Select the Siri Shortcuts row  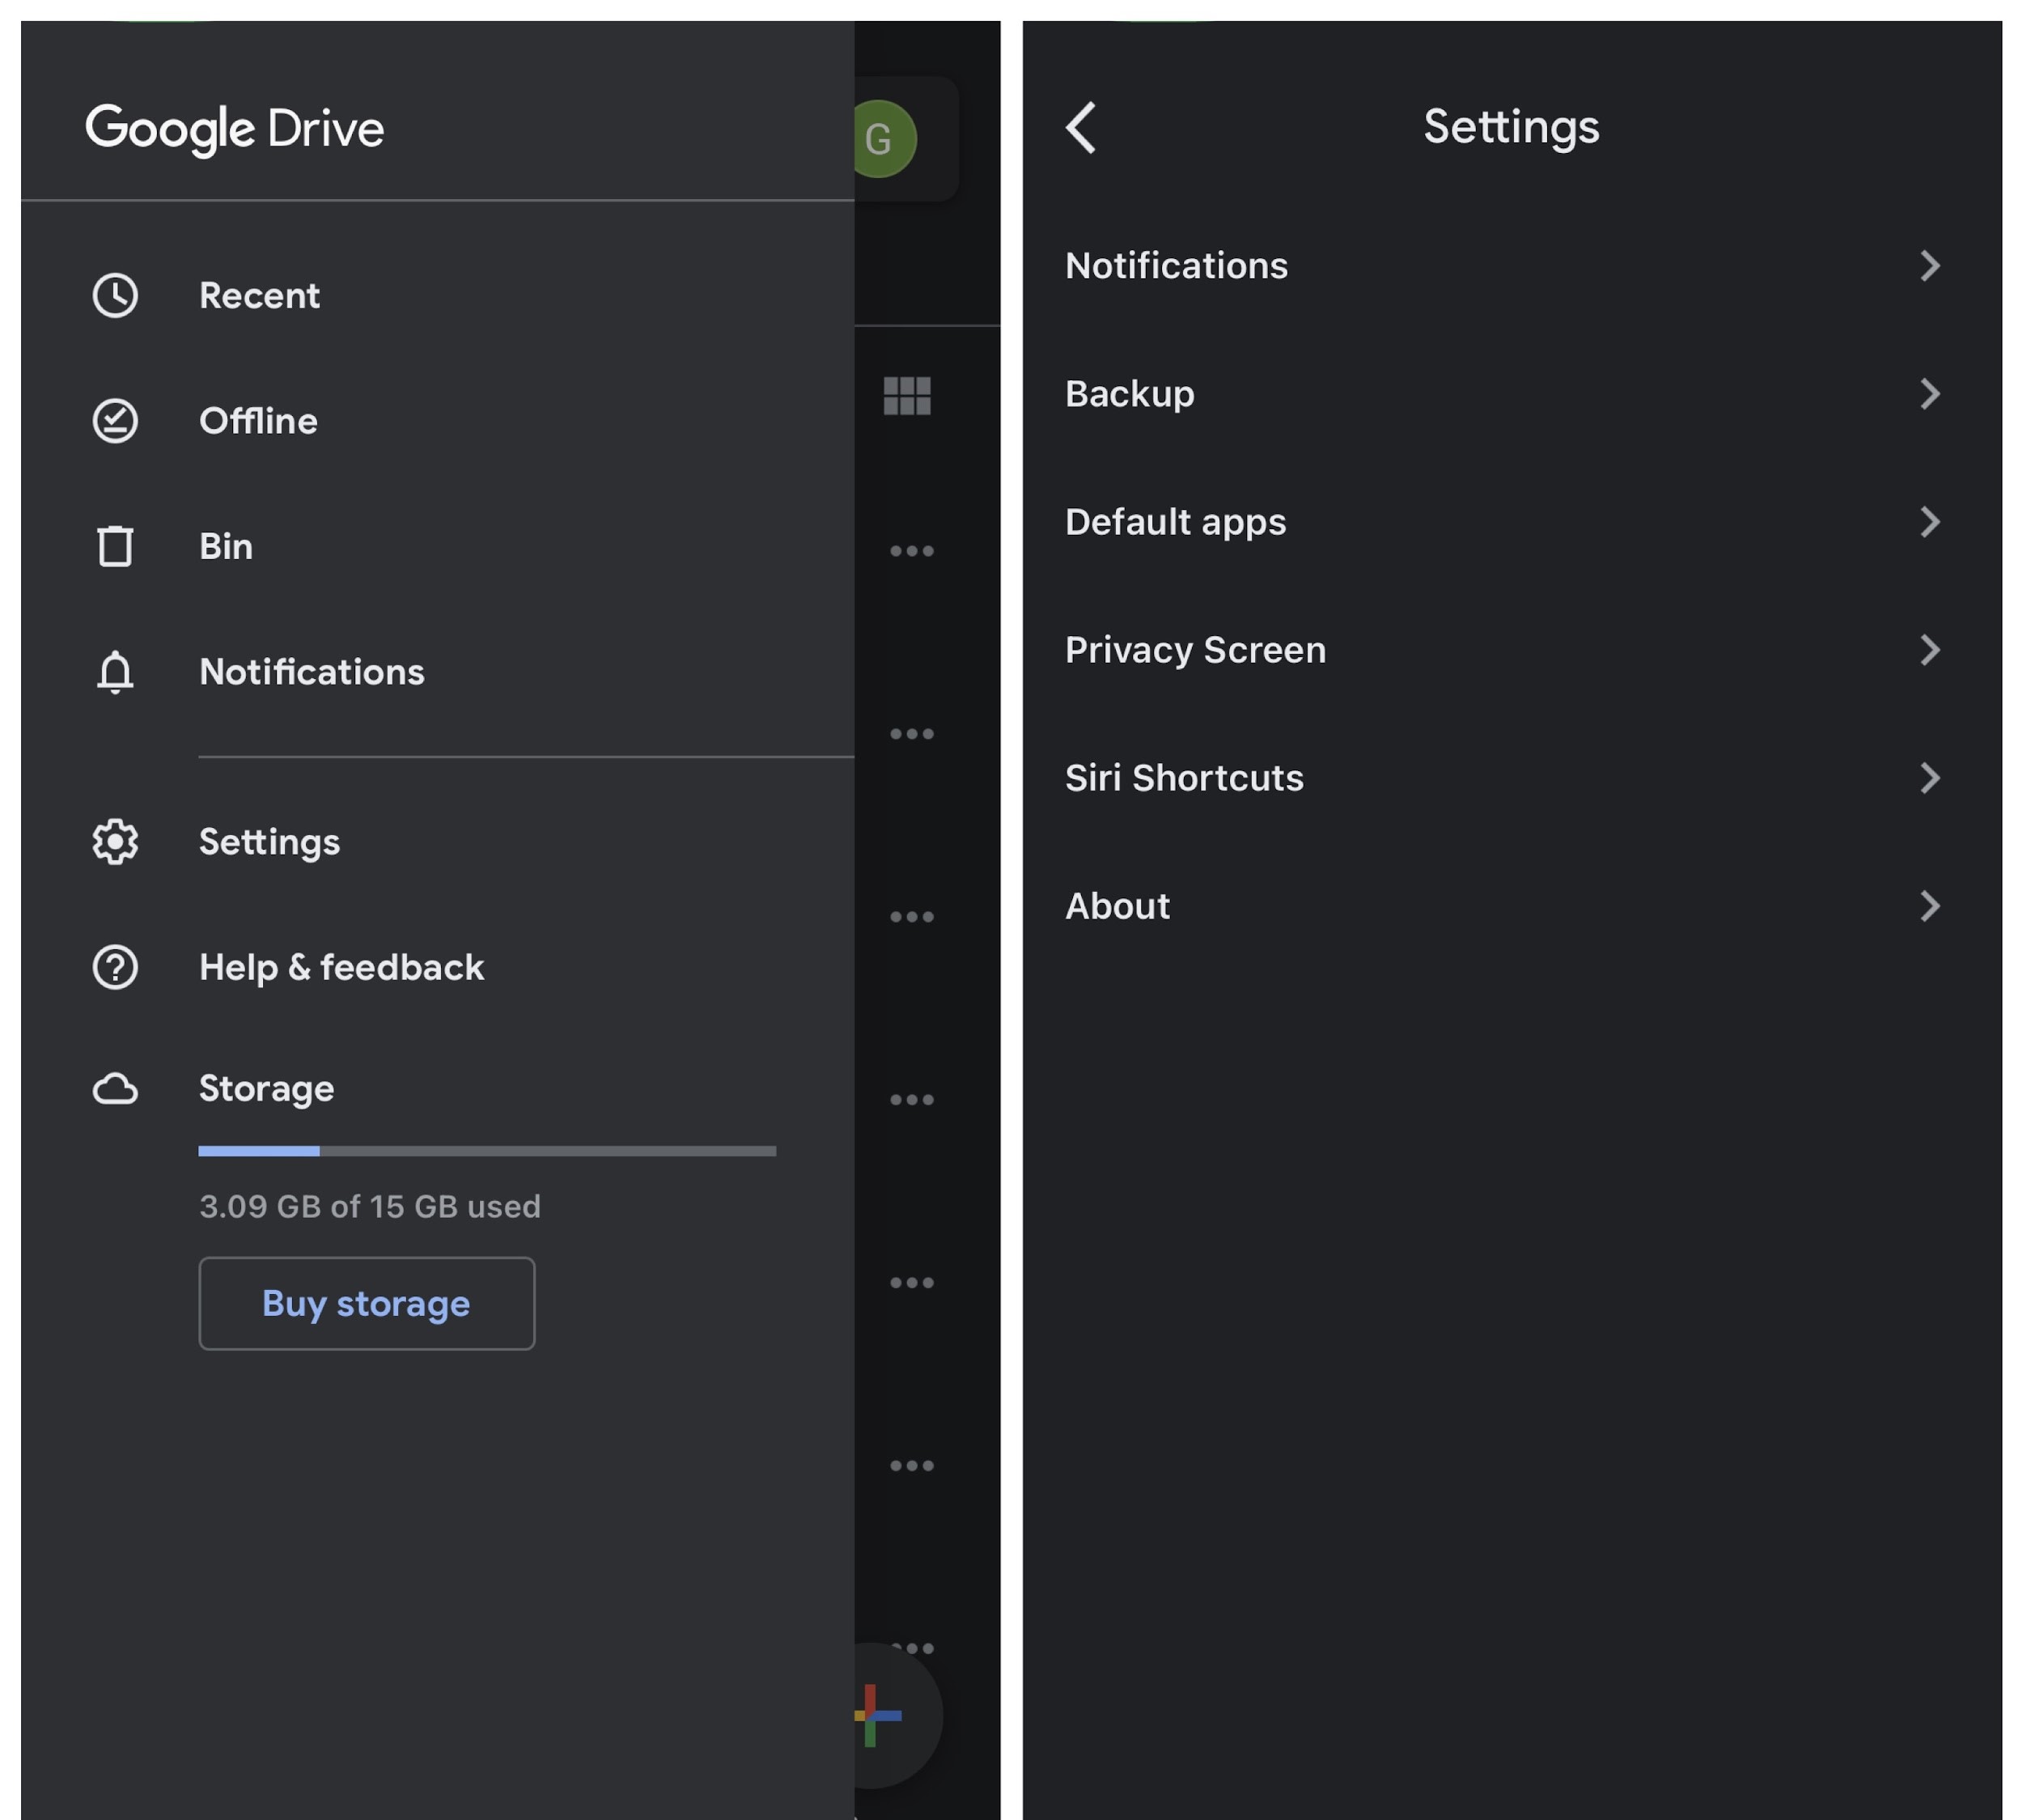click(x=1511, y=778)
